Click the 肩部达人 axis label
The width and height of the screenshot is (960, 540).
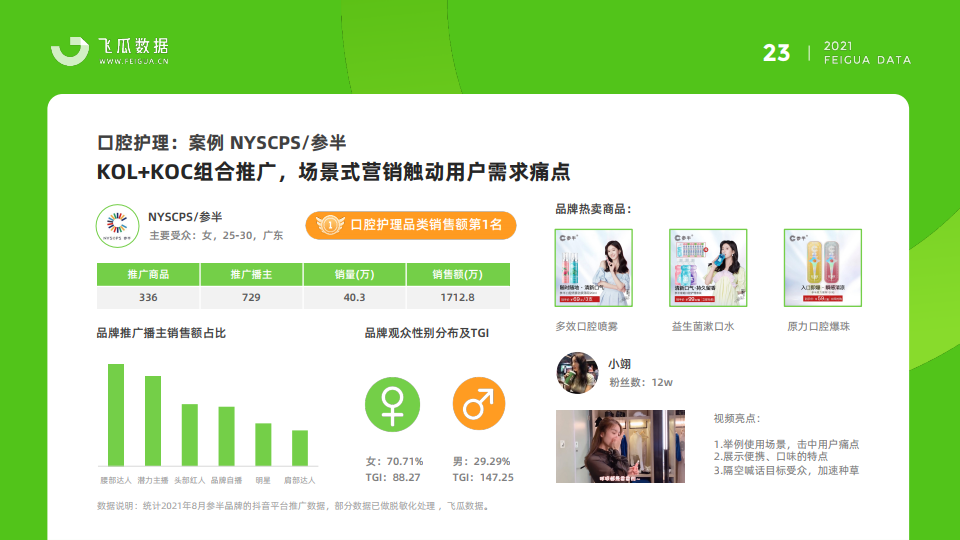(299, 480)
